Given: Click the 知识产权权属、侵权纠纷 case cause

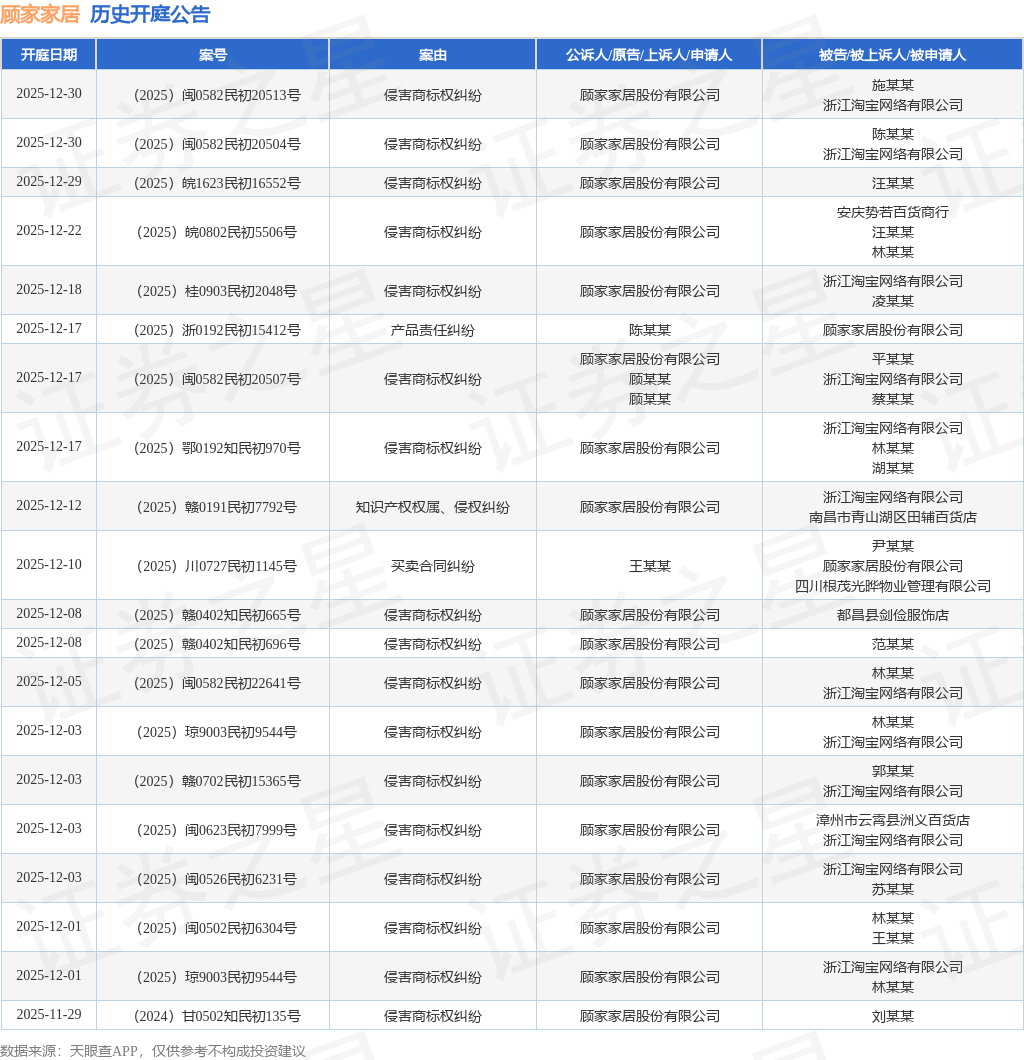Looking at the screenshot, I should pos(433,507).
